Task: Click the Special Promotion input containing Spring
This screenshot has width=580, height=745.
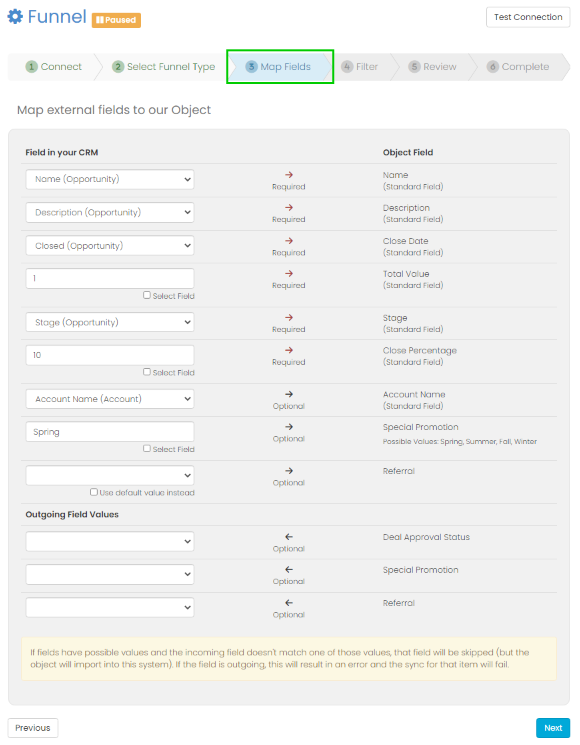Action: tap(110, 432)
